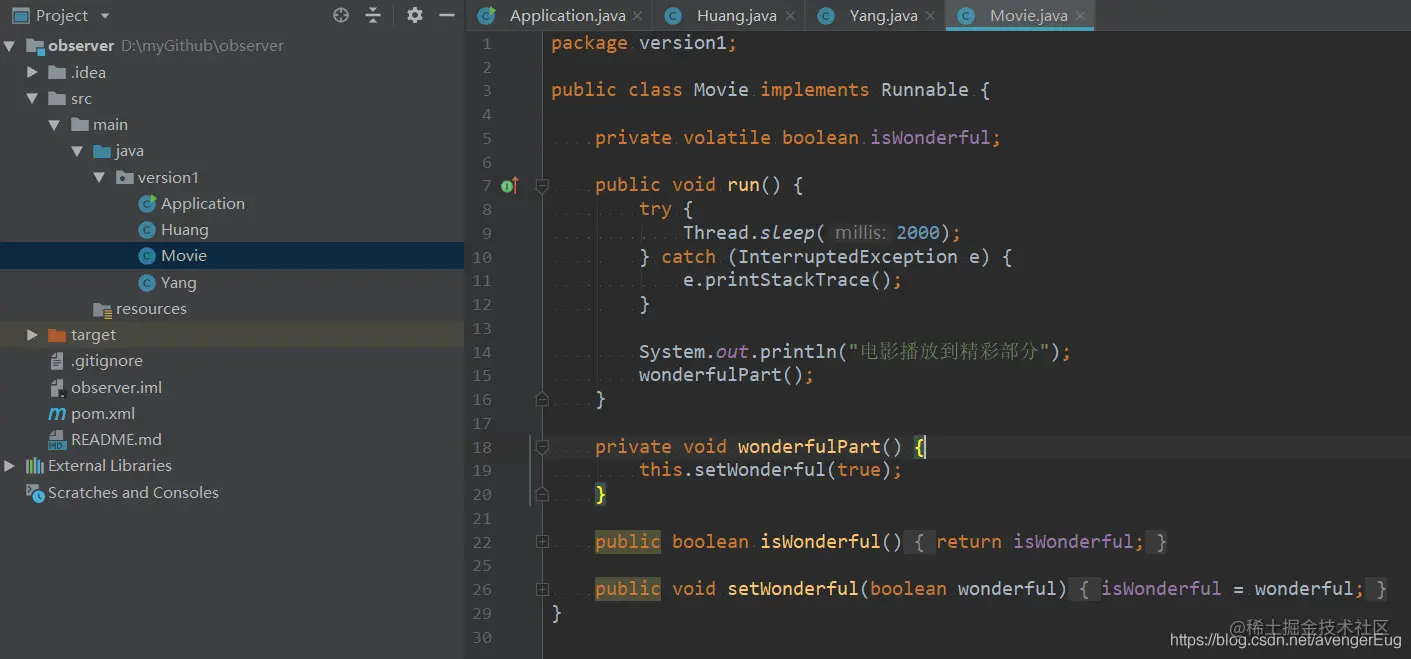
Task: Click the External Libraries icon
Action: point(35,465)
